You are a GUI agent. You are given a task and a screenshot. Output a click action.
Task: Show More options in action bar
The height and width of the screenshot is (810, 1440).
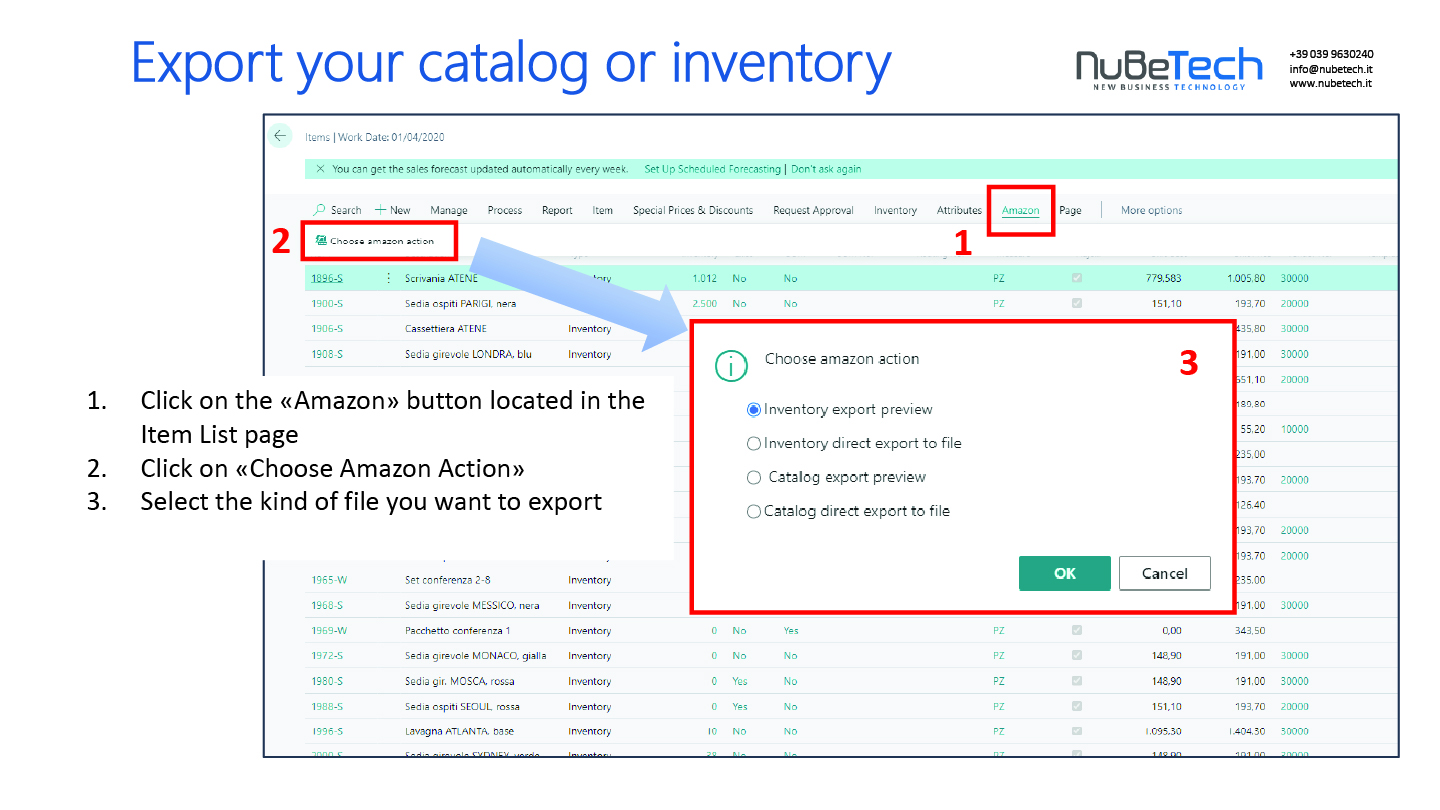coord(1151,210)
